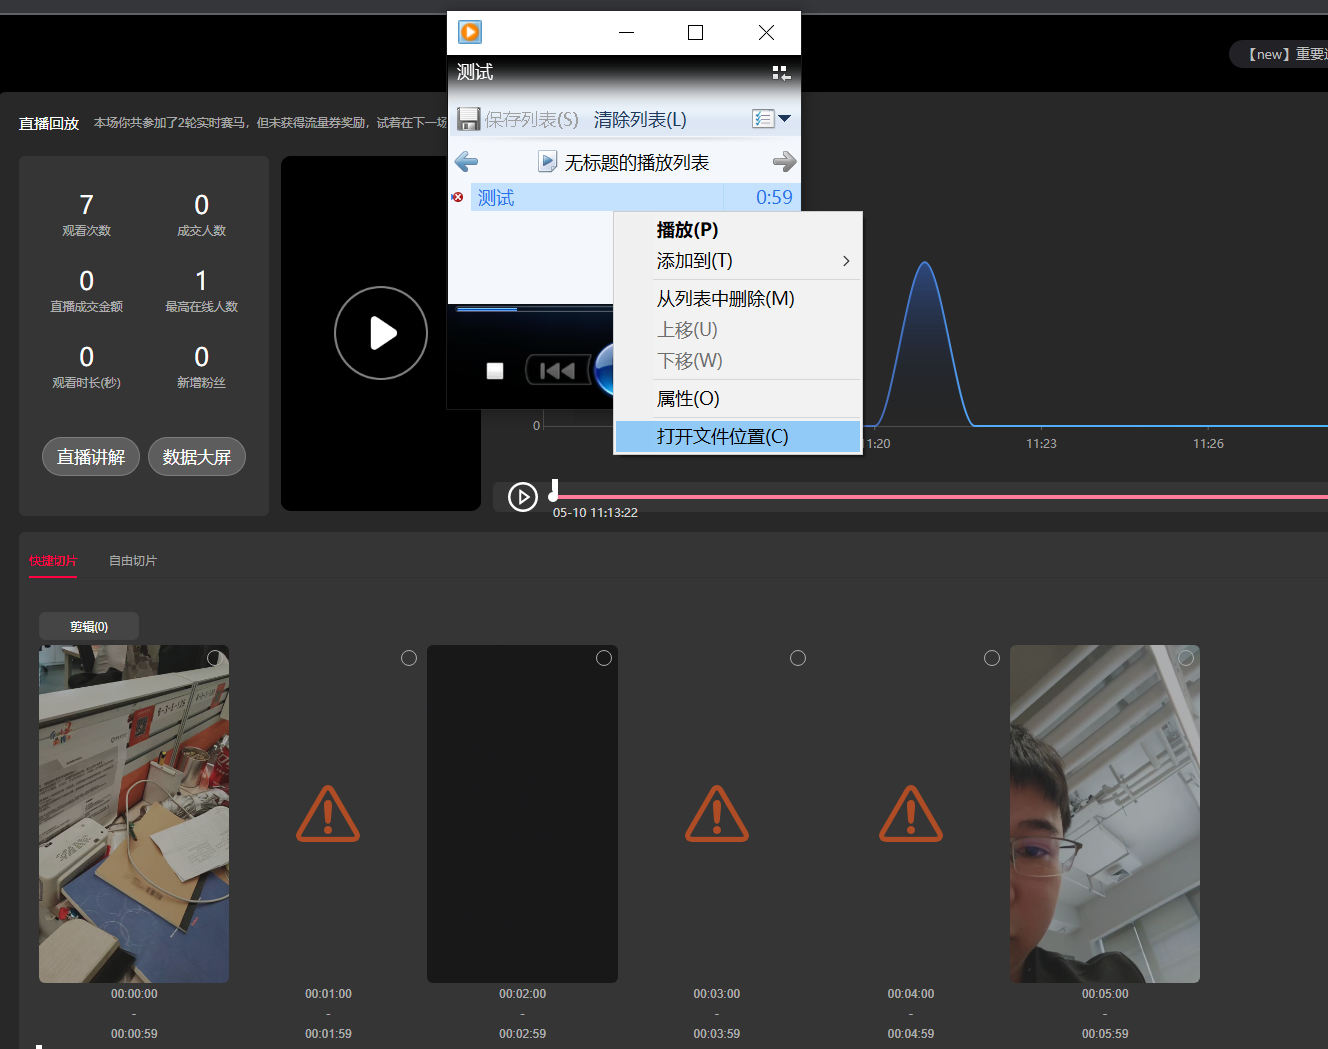The image size is (1328, 1049).
Task: Click the pink replay progress bar
Action: (x=940, y=496)
